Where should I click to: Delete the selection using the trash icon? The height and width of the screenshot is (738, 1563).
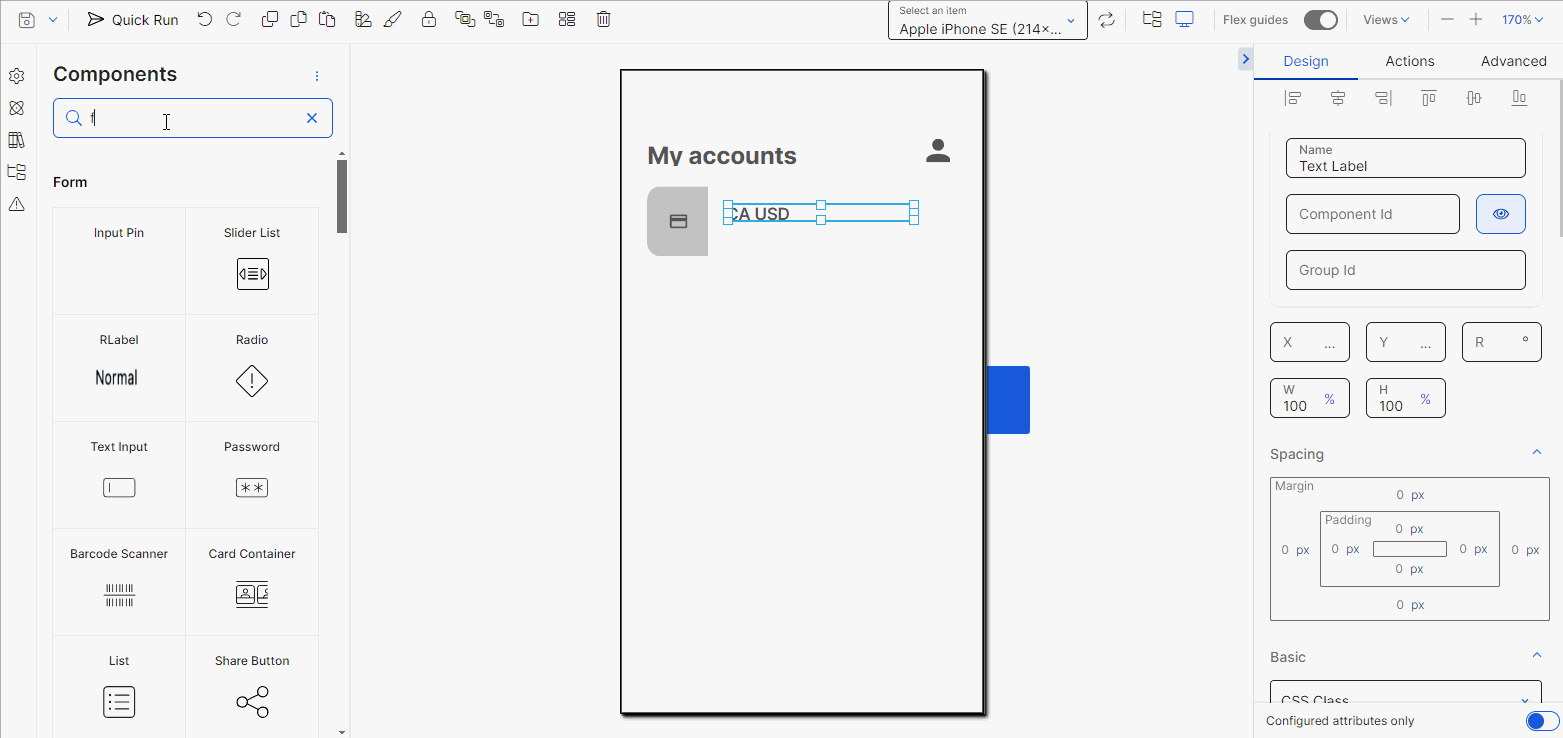coord(603,18)
